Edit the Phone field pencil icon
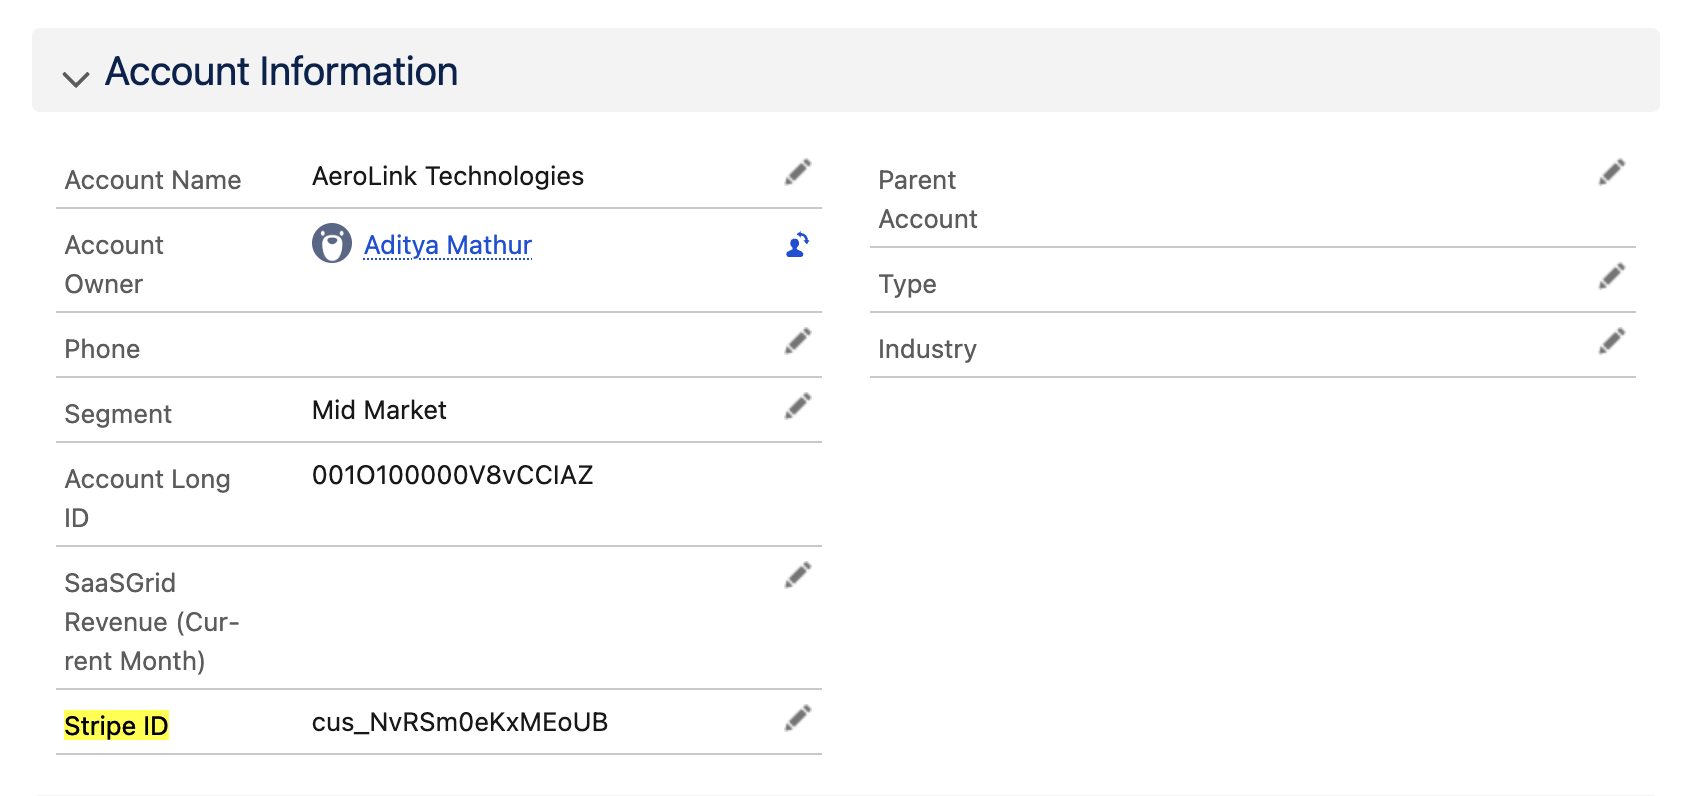Image resolution: width=1686 pixels, height=796 pixels. pyautogui.click(x=797, y=342)
